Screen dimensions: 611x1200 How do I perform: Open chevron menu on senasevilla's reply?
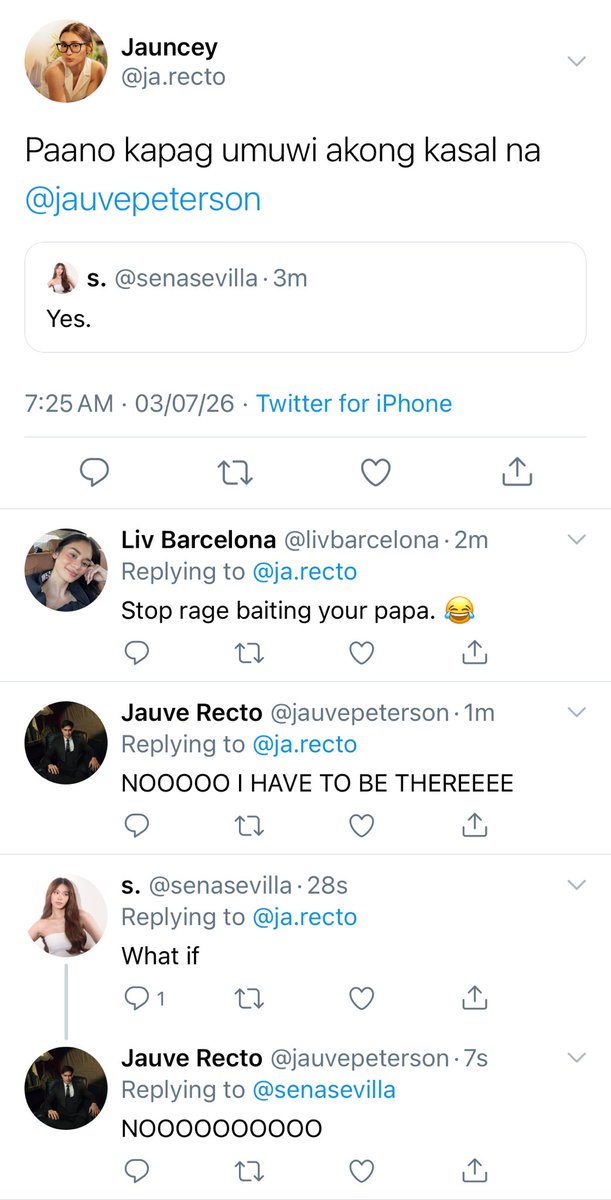point(576,885)
